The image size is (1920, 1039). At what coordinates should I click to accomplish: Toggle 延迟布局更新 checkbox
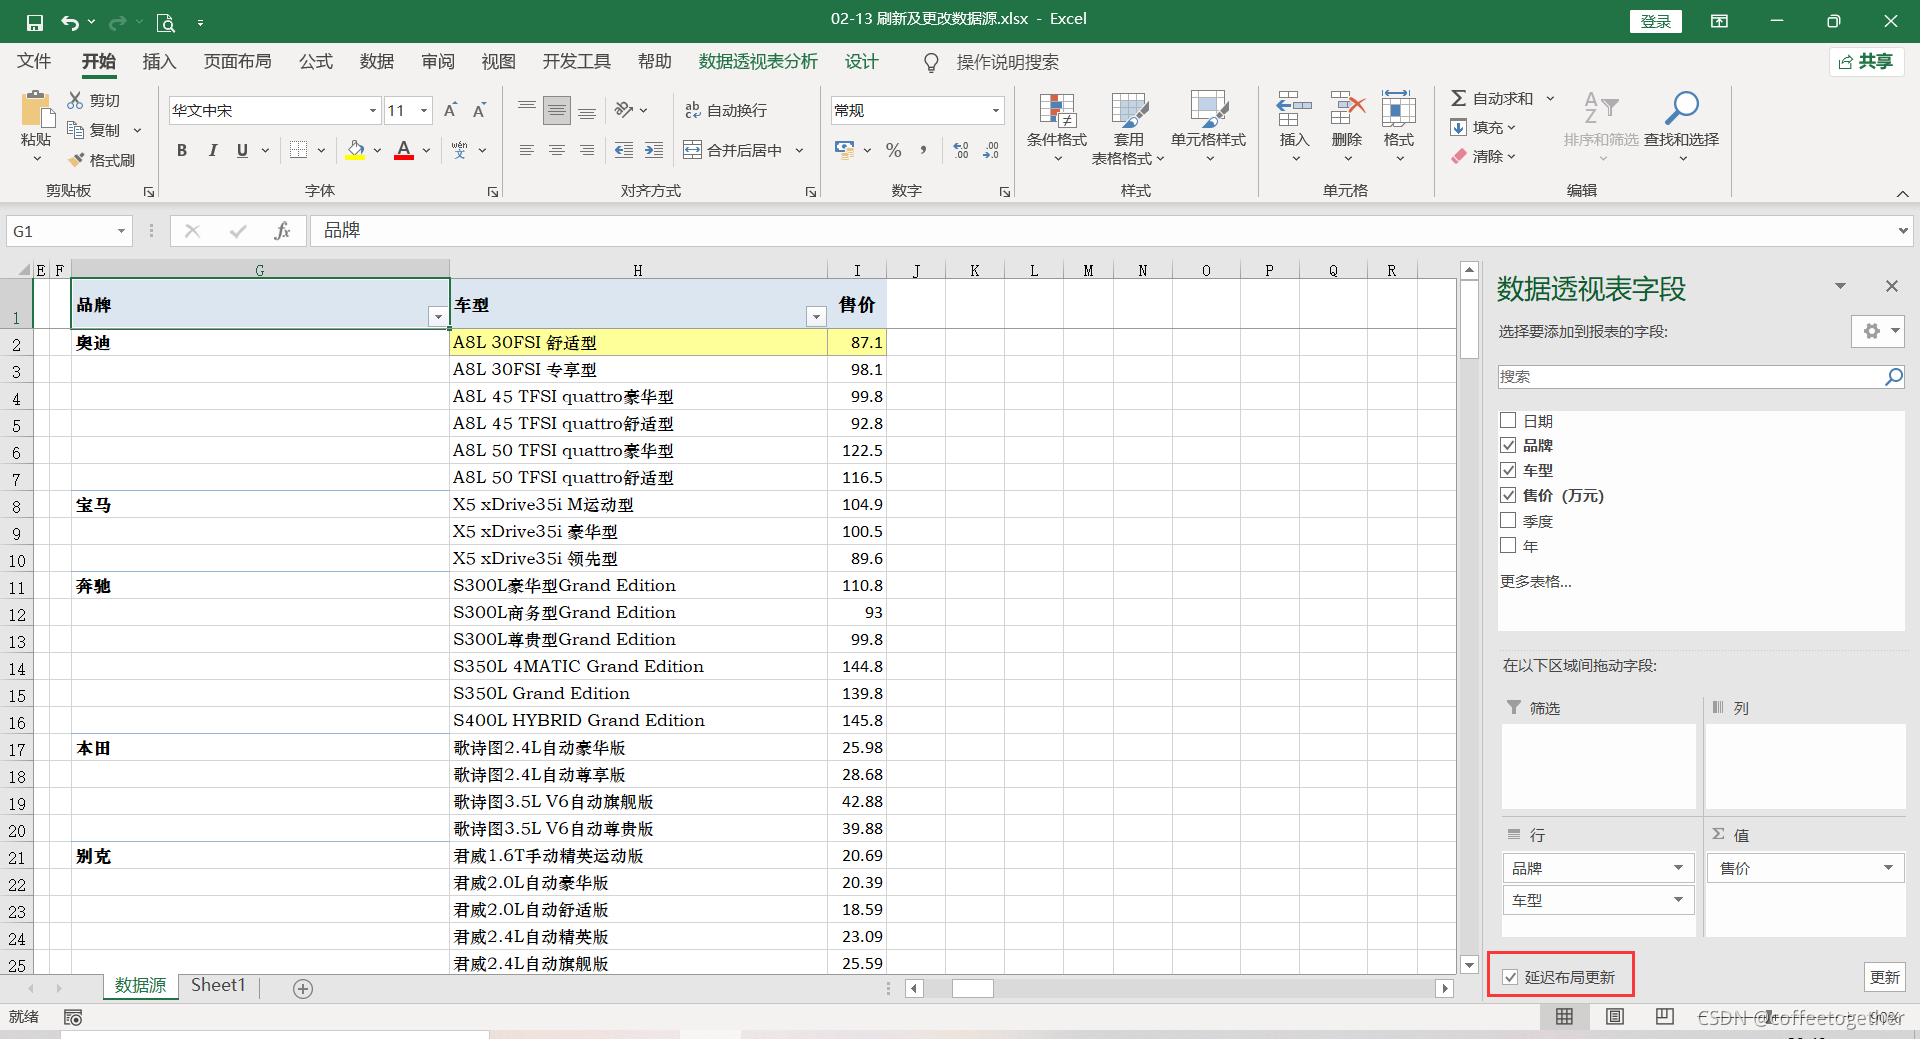(x=1510, y=977)
